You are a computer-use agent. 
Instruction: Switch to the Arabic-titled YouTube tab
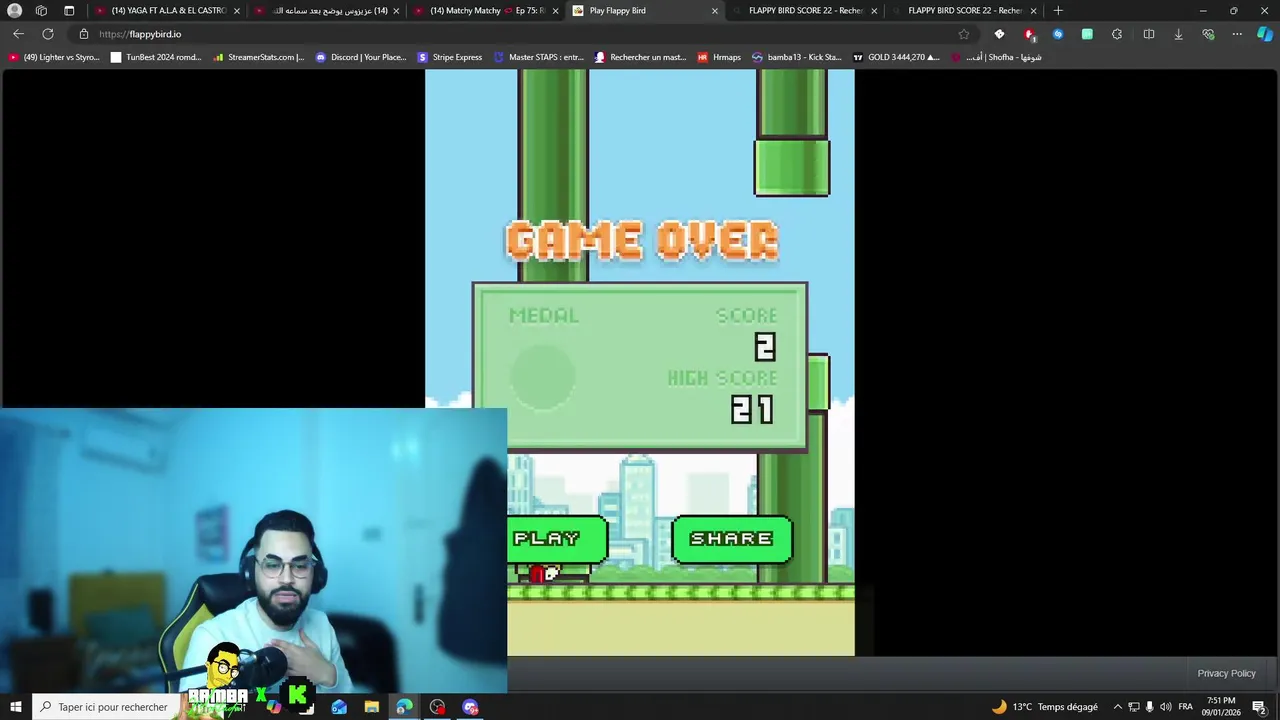pyautogui.click(x=328, y=11)
